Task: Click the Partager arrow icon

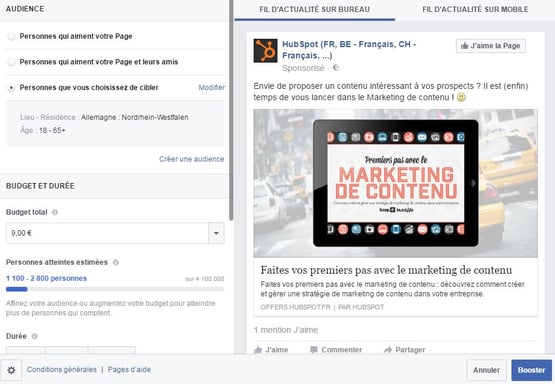Action: [388, 350]
